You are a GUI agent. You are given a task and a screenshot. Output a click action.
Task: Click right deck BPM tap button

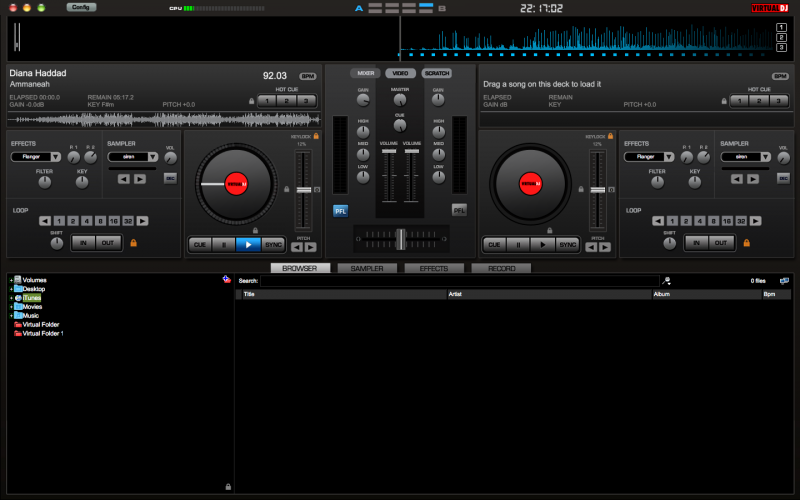pos(780,77)
